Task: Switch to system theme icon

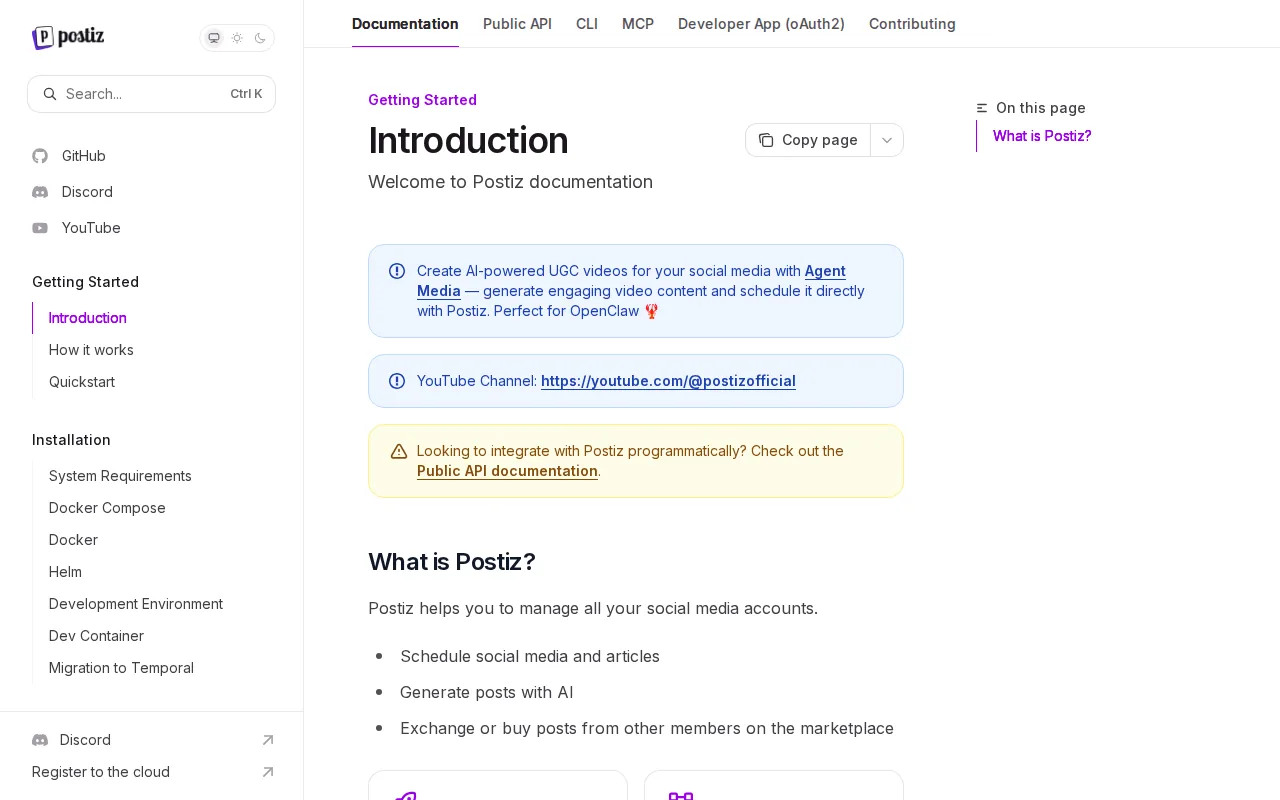Action: [x=214, y=38]
